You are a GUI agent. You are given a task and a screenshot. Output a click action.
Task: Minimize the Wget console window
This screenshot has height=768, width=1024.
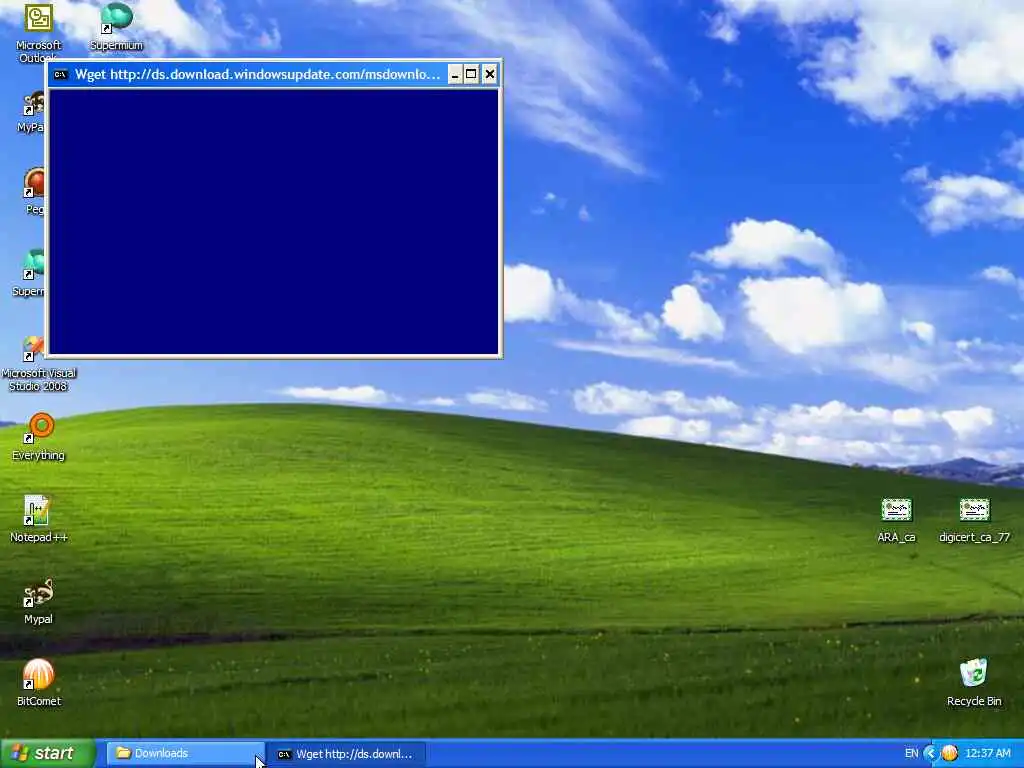(455, 74)
